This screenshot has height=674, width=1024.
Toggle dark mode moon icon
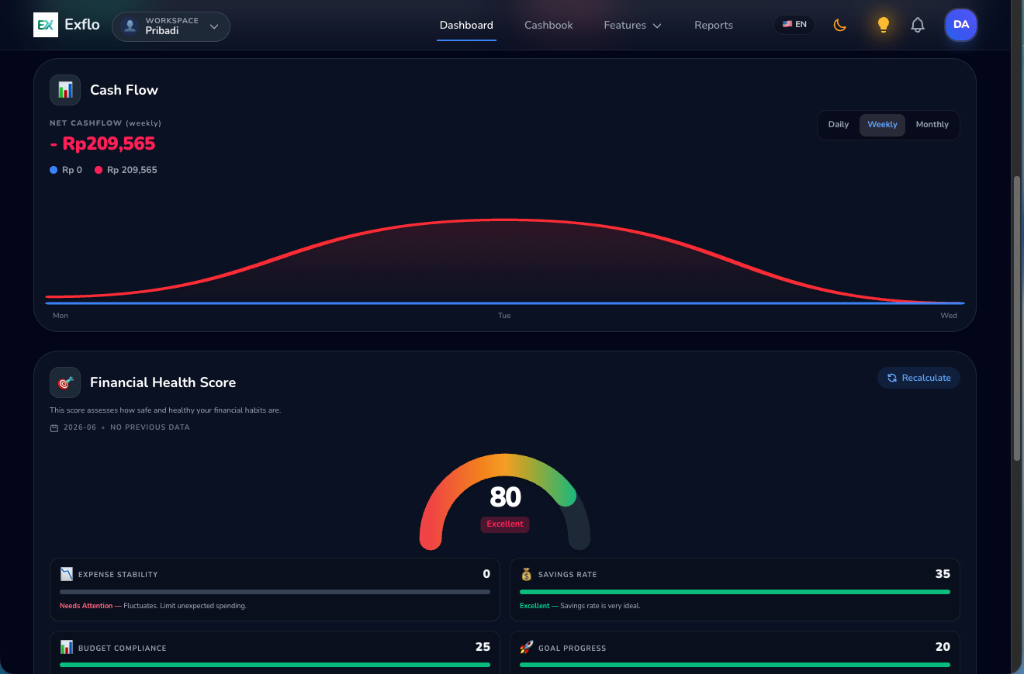pyautogui.click(x=840, y=25)
